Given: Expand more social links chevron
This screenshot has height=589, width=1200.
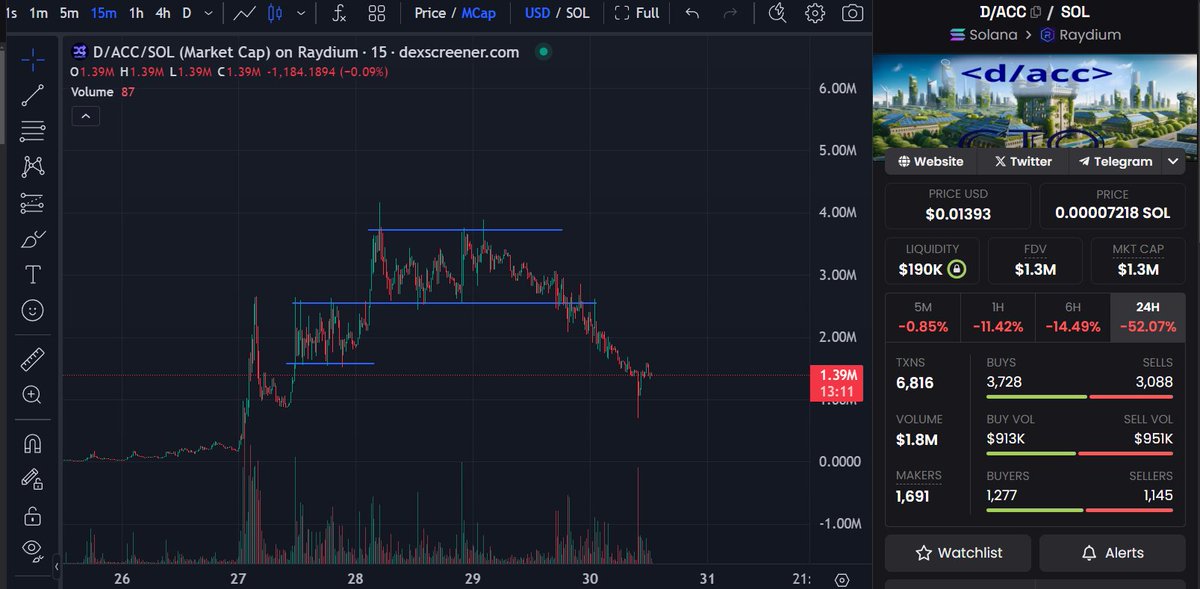Looking at the screenshot, I should pyautogui.click(x=1173, y=161).
